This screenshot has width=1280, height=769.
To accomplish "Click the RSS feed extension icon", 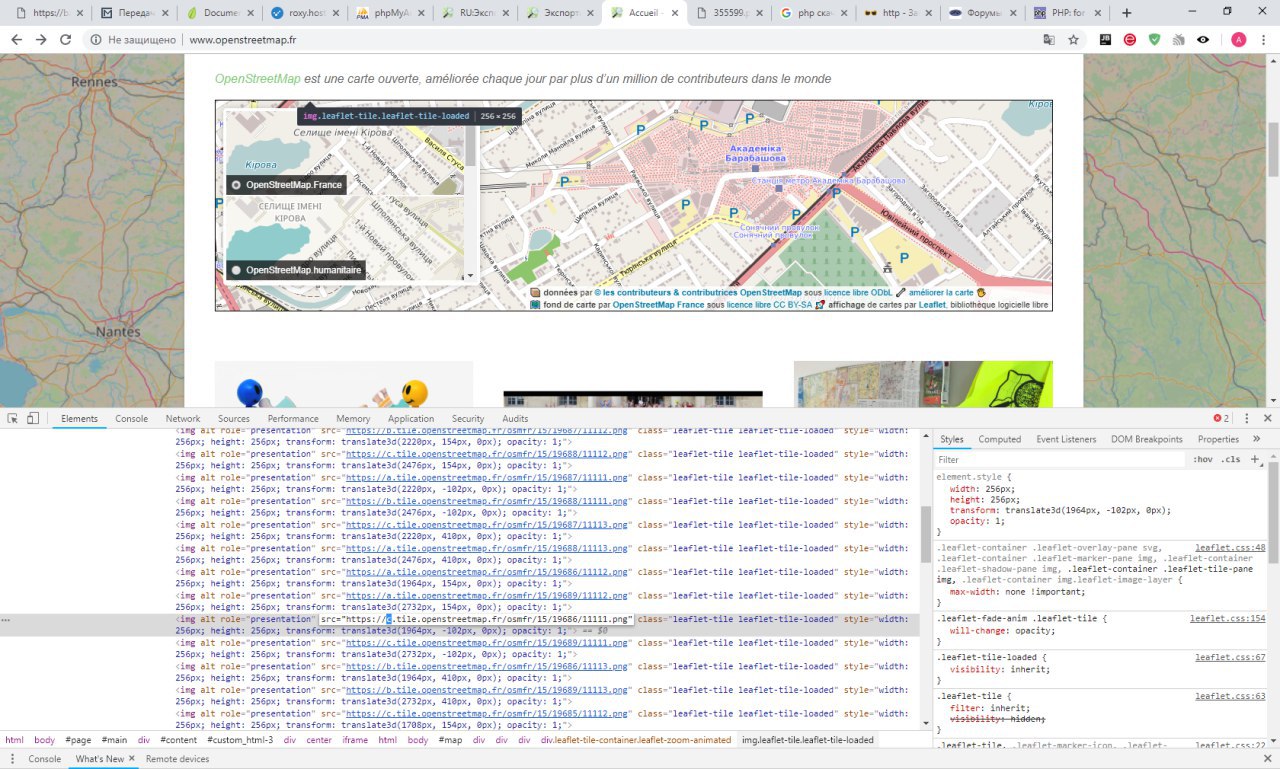I will click(1179, 40).
